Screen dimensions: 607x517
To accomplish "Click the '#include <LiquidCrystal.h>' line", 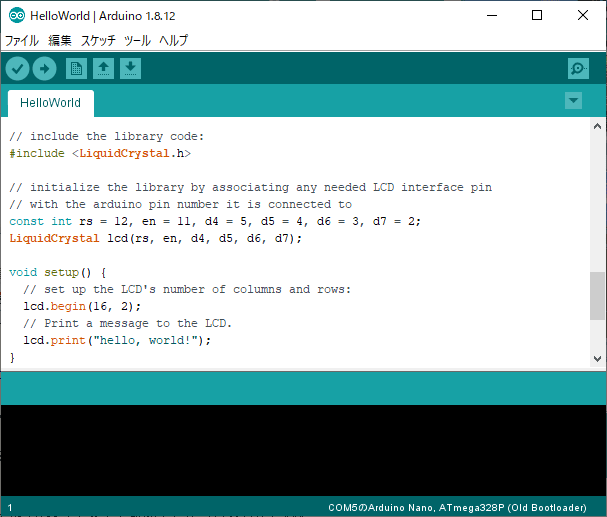I will (100, 154).
